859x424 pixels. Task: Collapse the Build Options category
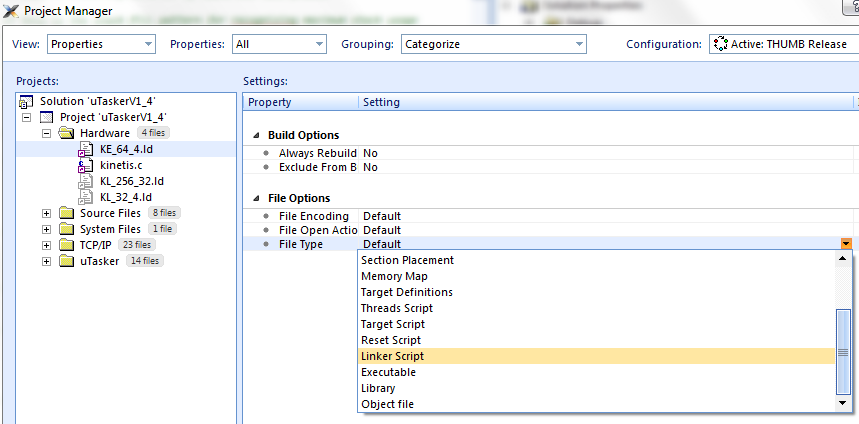point(256,135)
